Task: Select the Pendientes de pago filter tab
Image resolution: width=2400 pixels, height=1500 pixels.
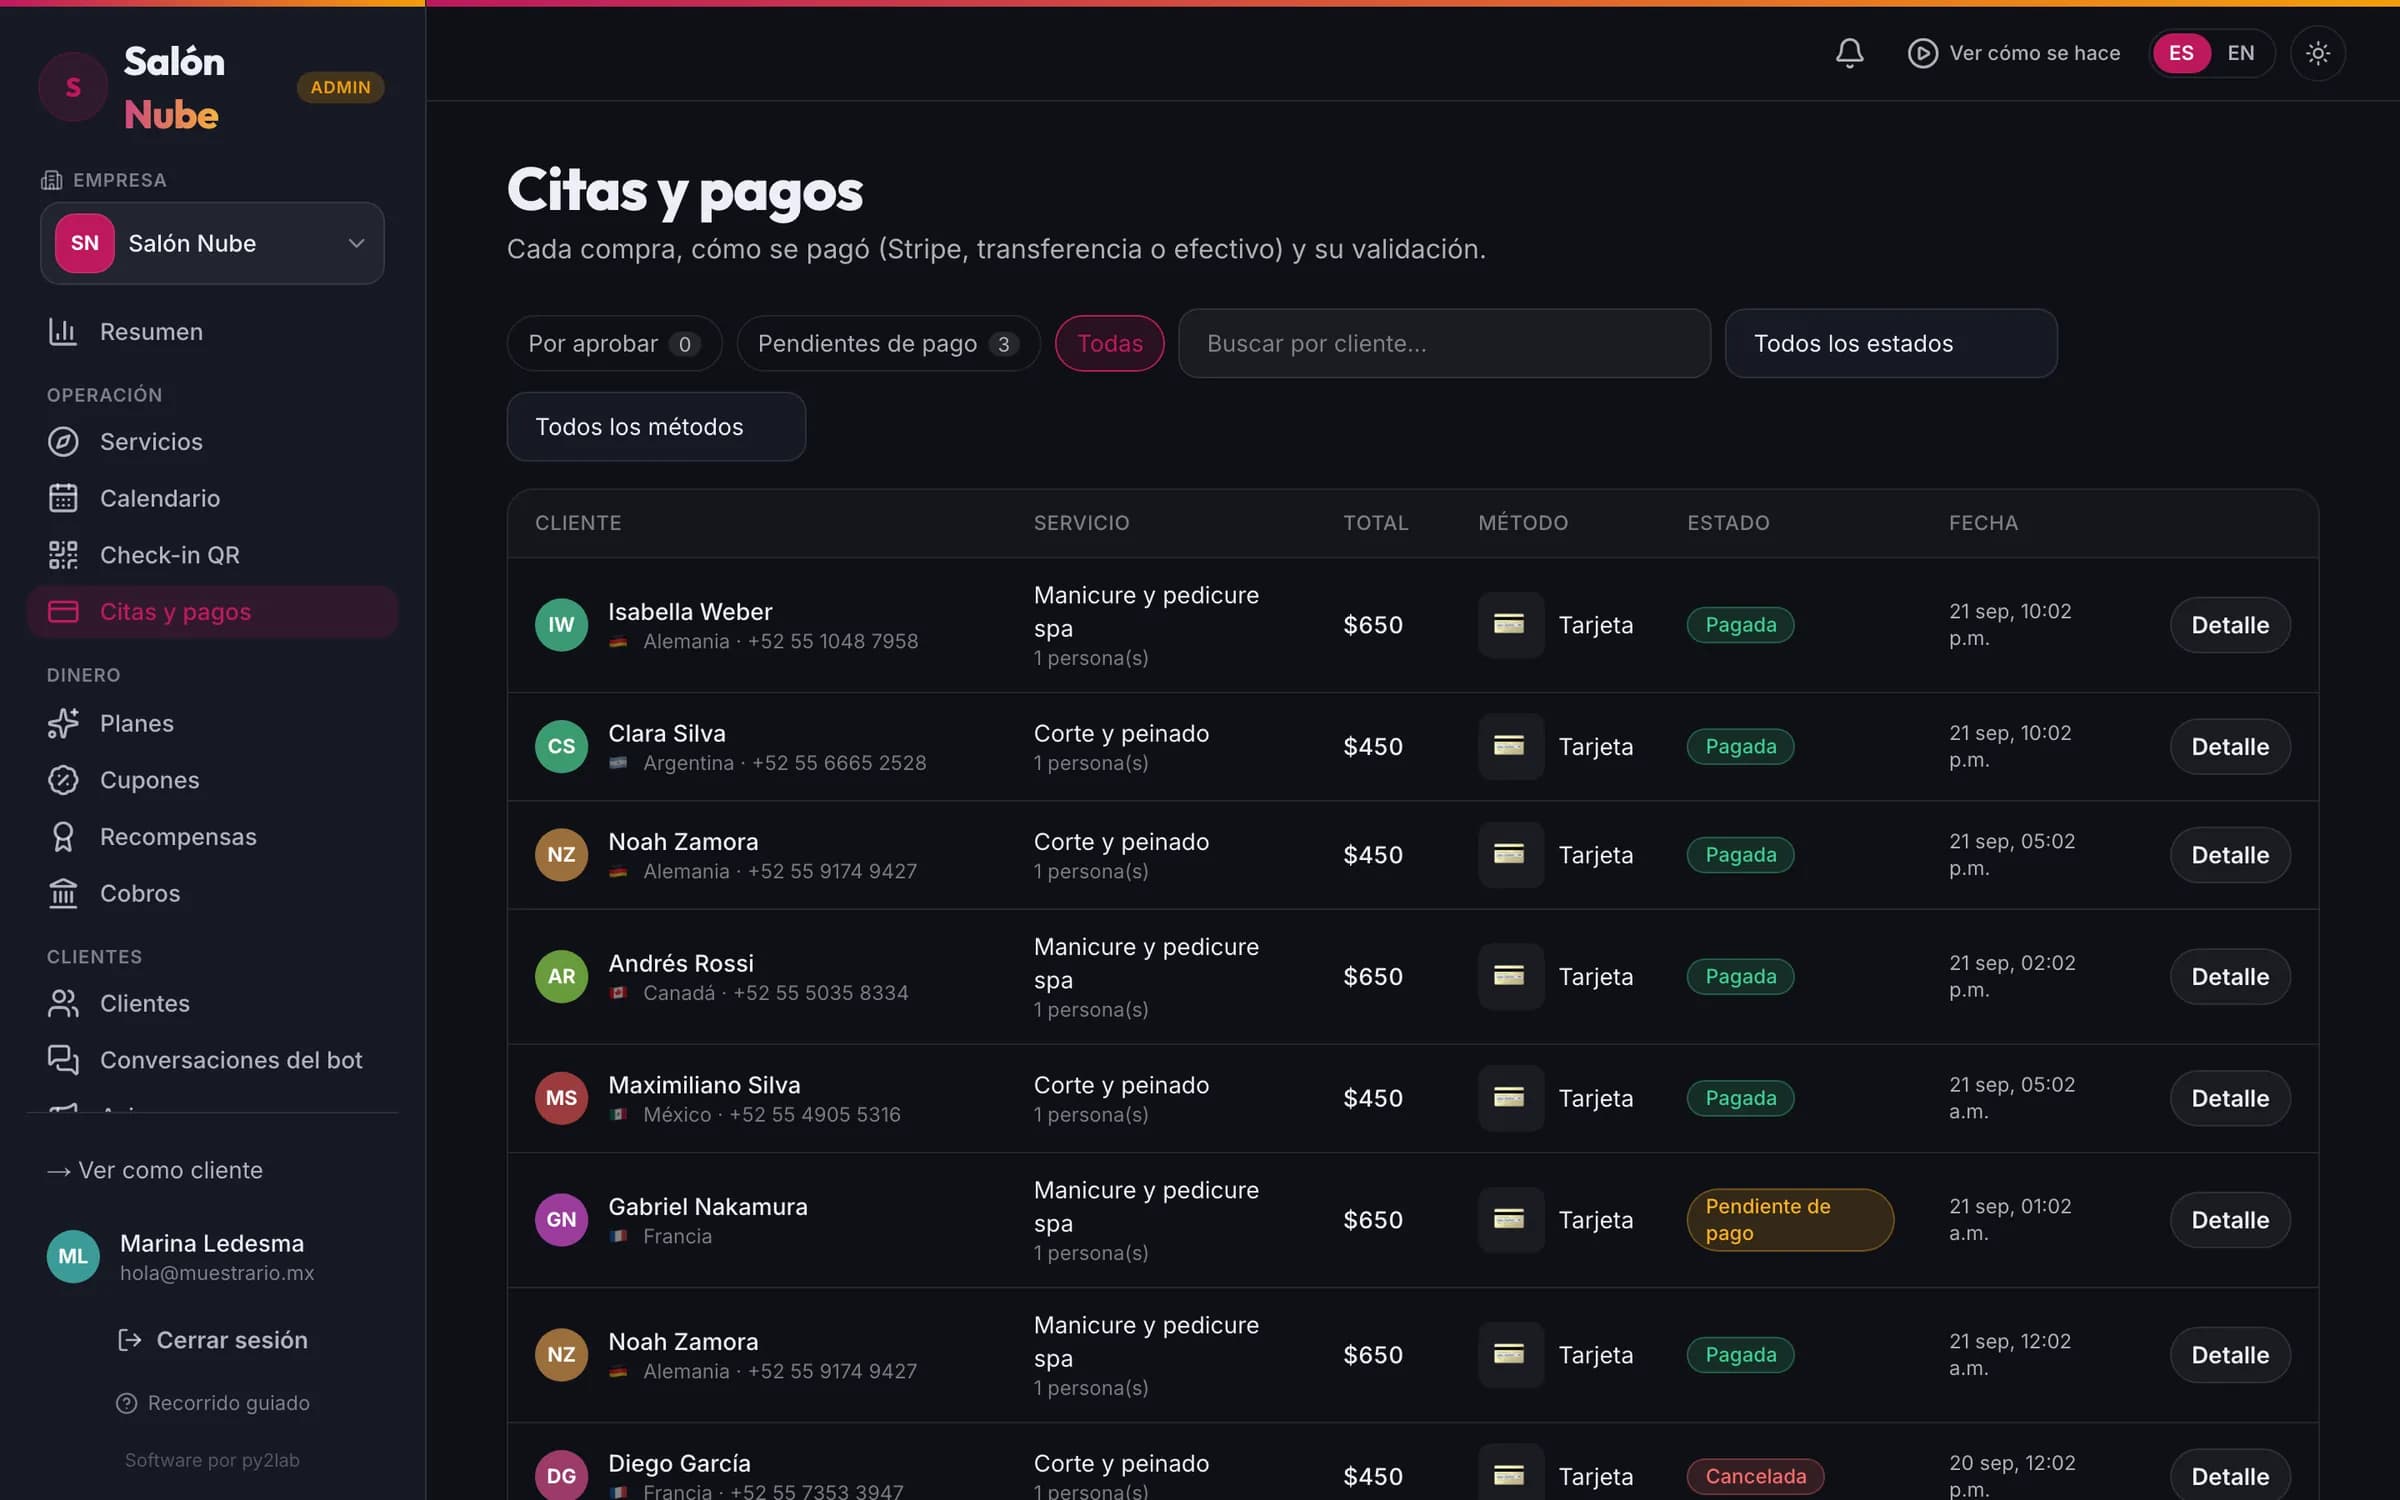Action: coord(888,343)
